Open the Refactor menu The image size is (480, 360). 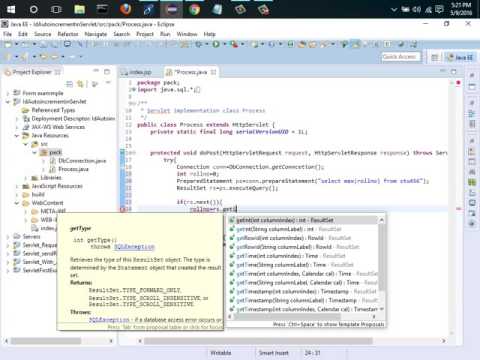(x=68, y=34)
